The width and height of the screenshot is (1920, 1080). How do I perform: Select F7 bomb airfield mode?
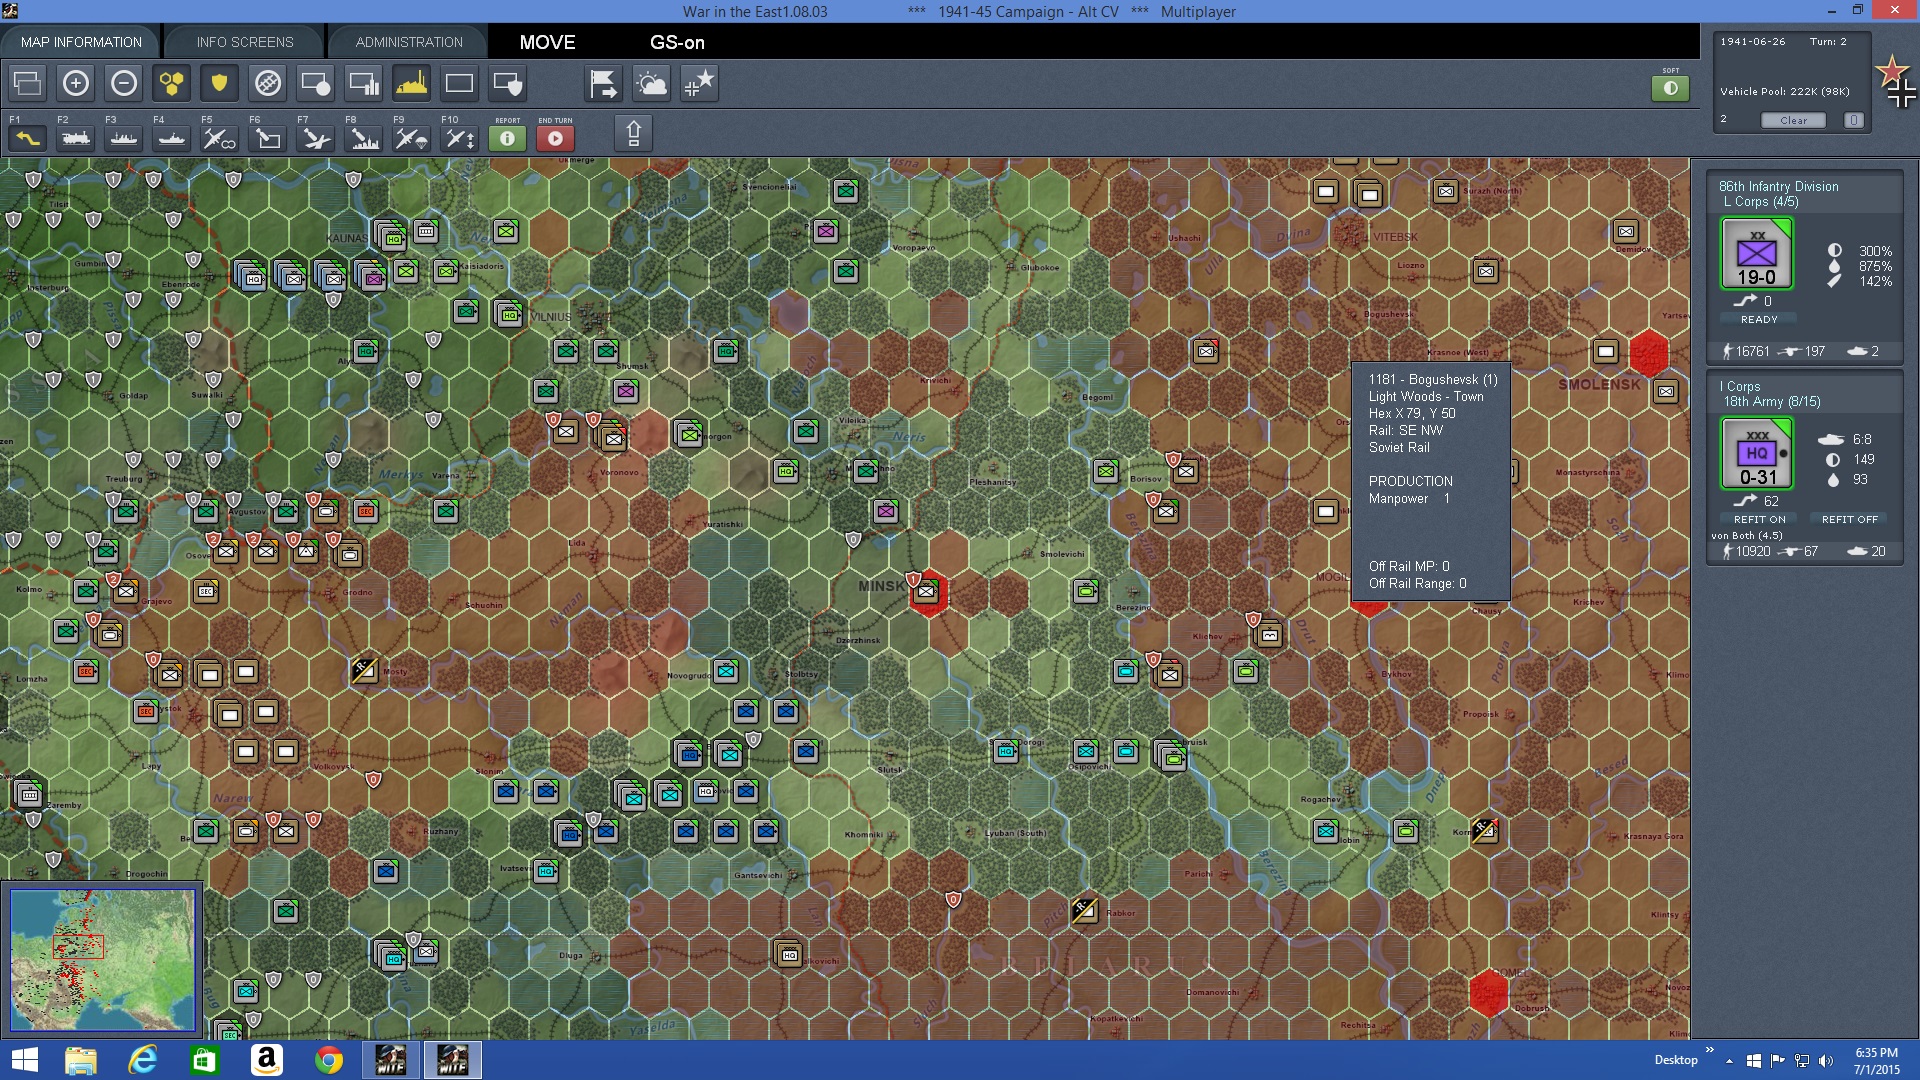[316, 138]
